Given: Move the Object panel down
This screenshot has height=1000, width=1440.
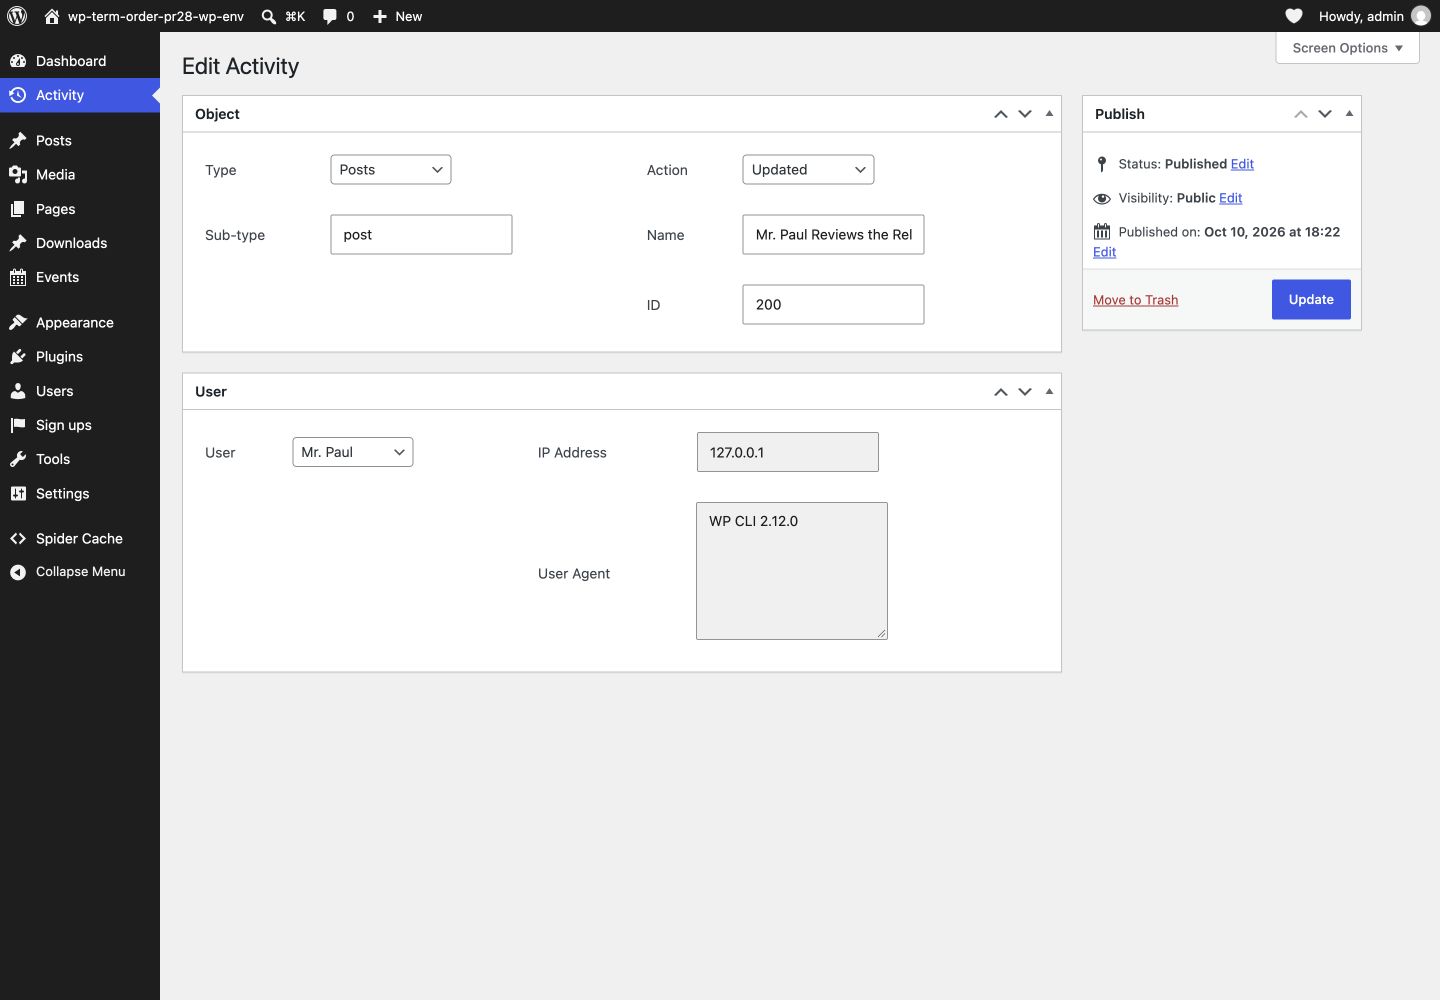Looking at the screenshot, I should tap(1025, 114).
